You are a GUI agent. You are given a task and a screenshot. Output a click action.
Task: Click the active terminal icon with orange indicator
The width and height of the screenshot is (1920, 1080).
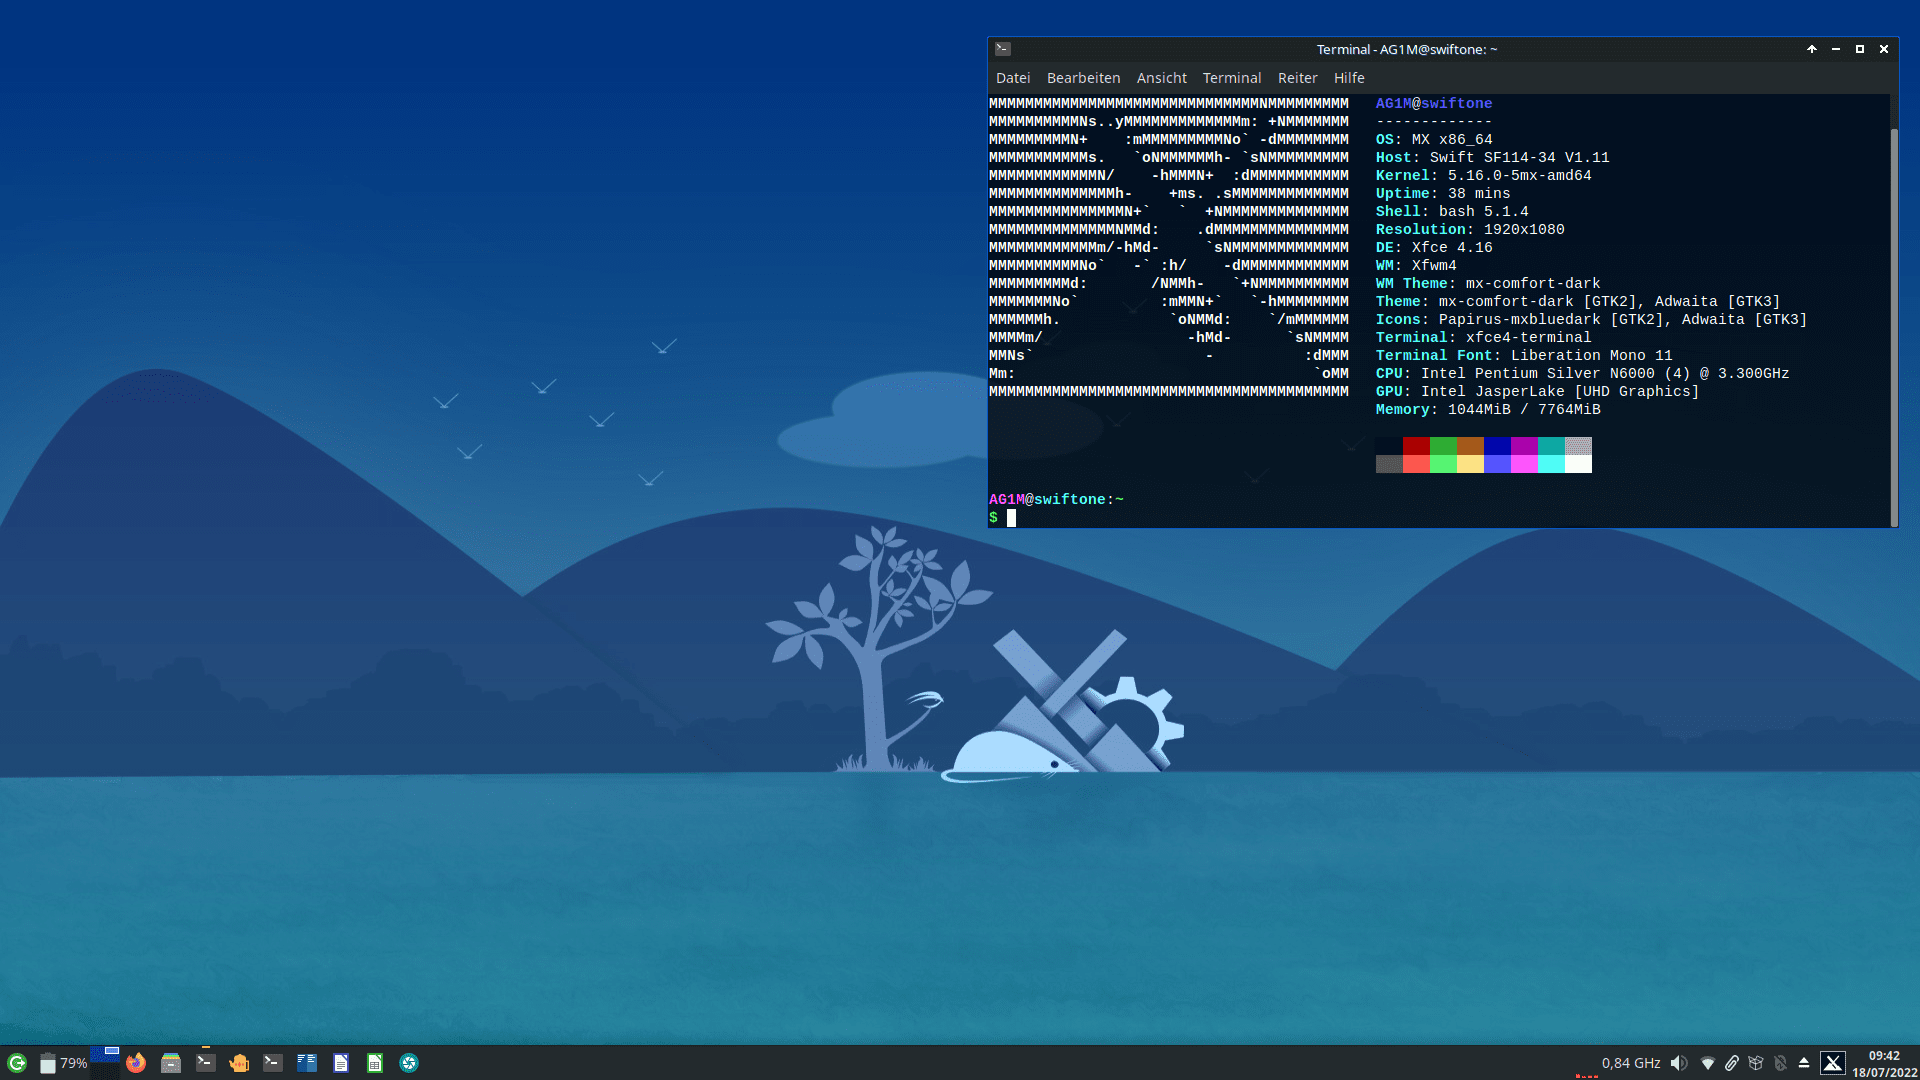[x=205, y=1062]
